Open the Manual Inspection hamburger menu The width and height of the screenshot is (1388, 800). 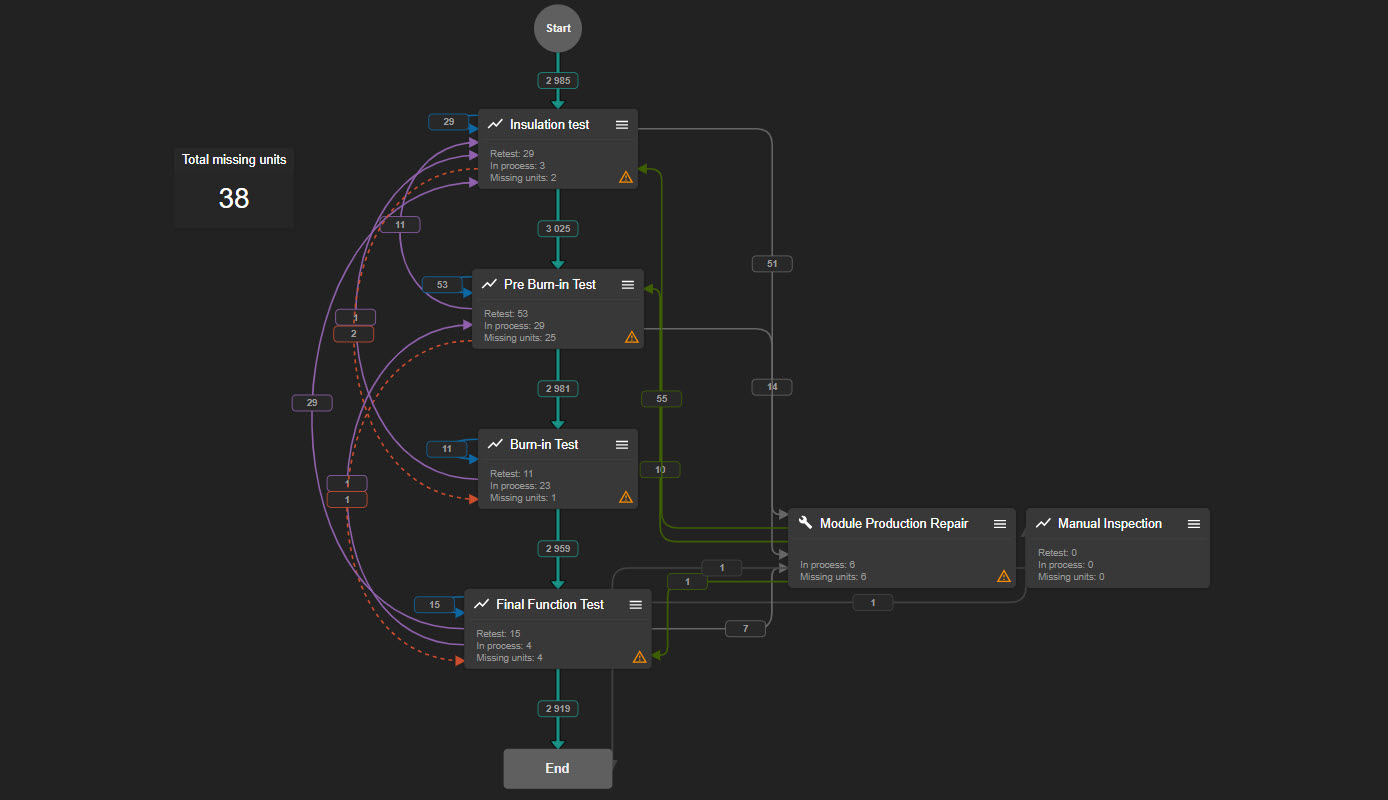[1194, 523]
